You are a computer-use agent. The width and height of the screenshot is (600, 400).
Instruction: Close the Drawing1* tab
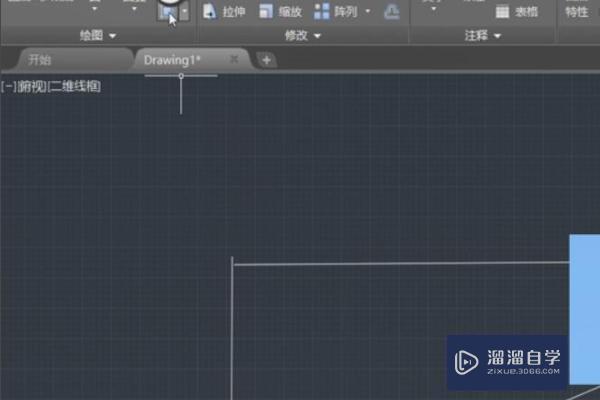pos(234,59)
